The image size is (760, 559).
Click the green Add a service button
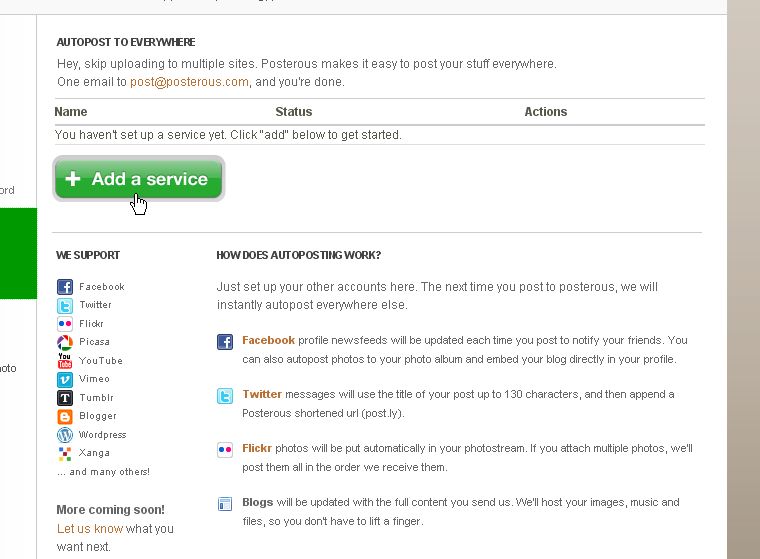(x=139, y=178)
